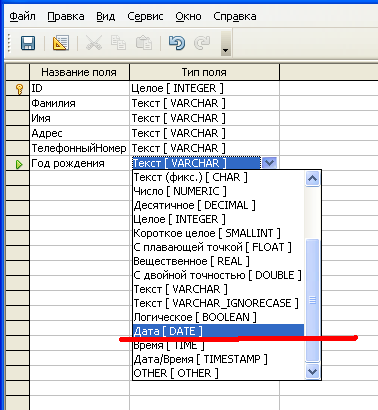Click the Redo arrow icon
Viewport: 378px width, 410px height.
coord(202,43)
